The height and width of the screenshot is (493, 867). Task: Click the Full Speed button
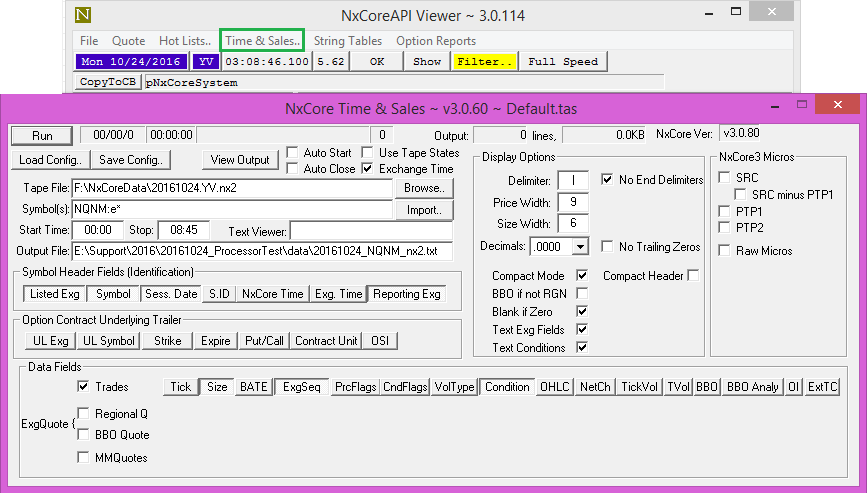(x=563, y=61)
